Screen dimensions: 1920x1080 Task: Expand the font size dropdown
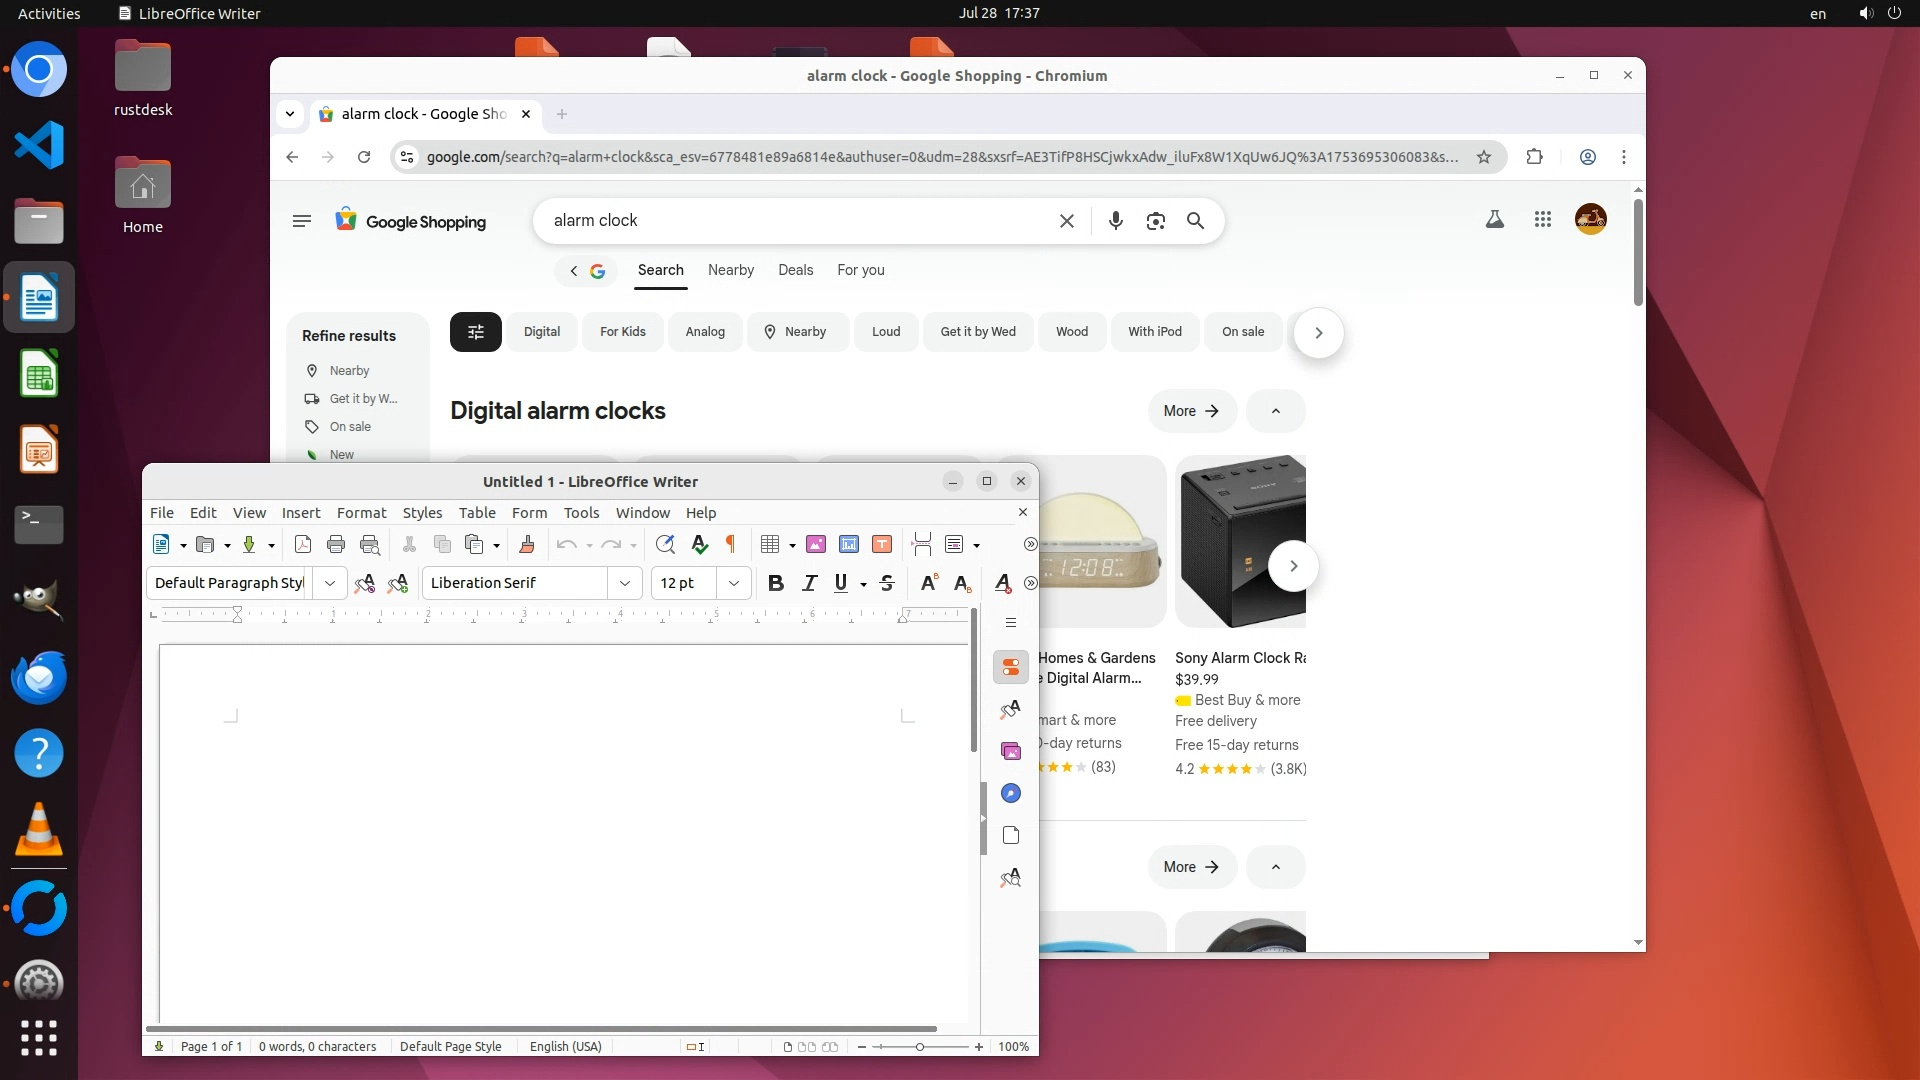(x=734, y=583)
